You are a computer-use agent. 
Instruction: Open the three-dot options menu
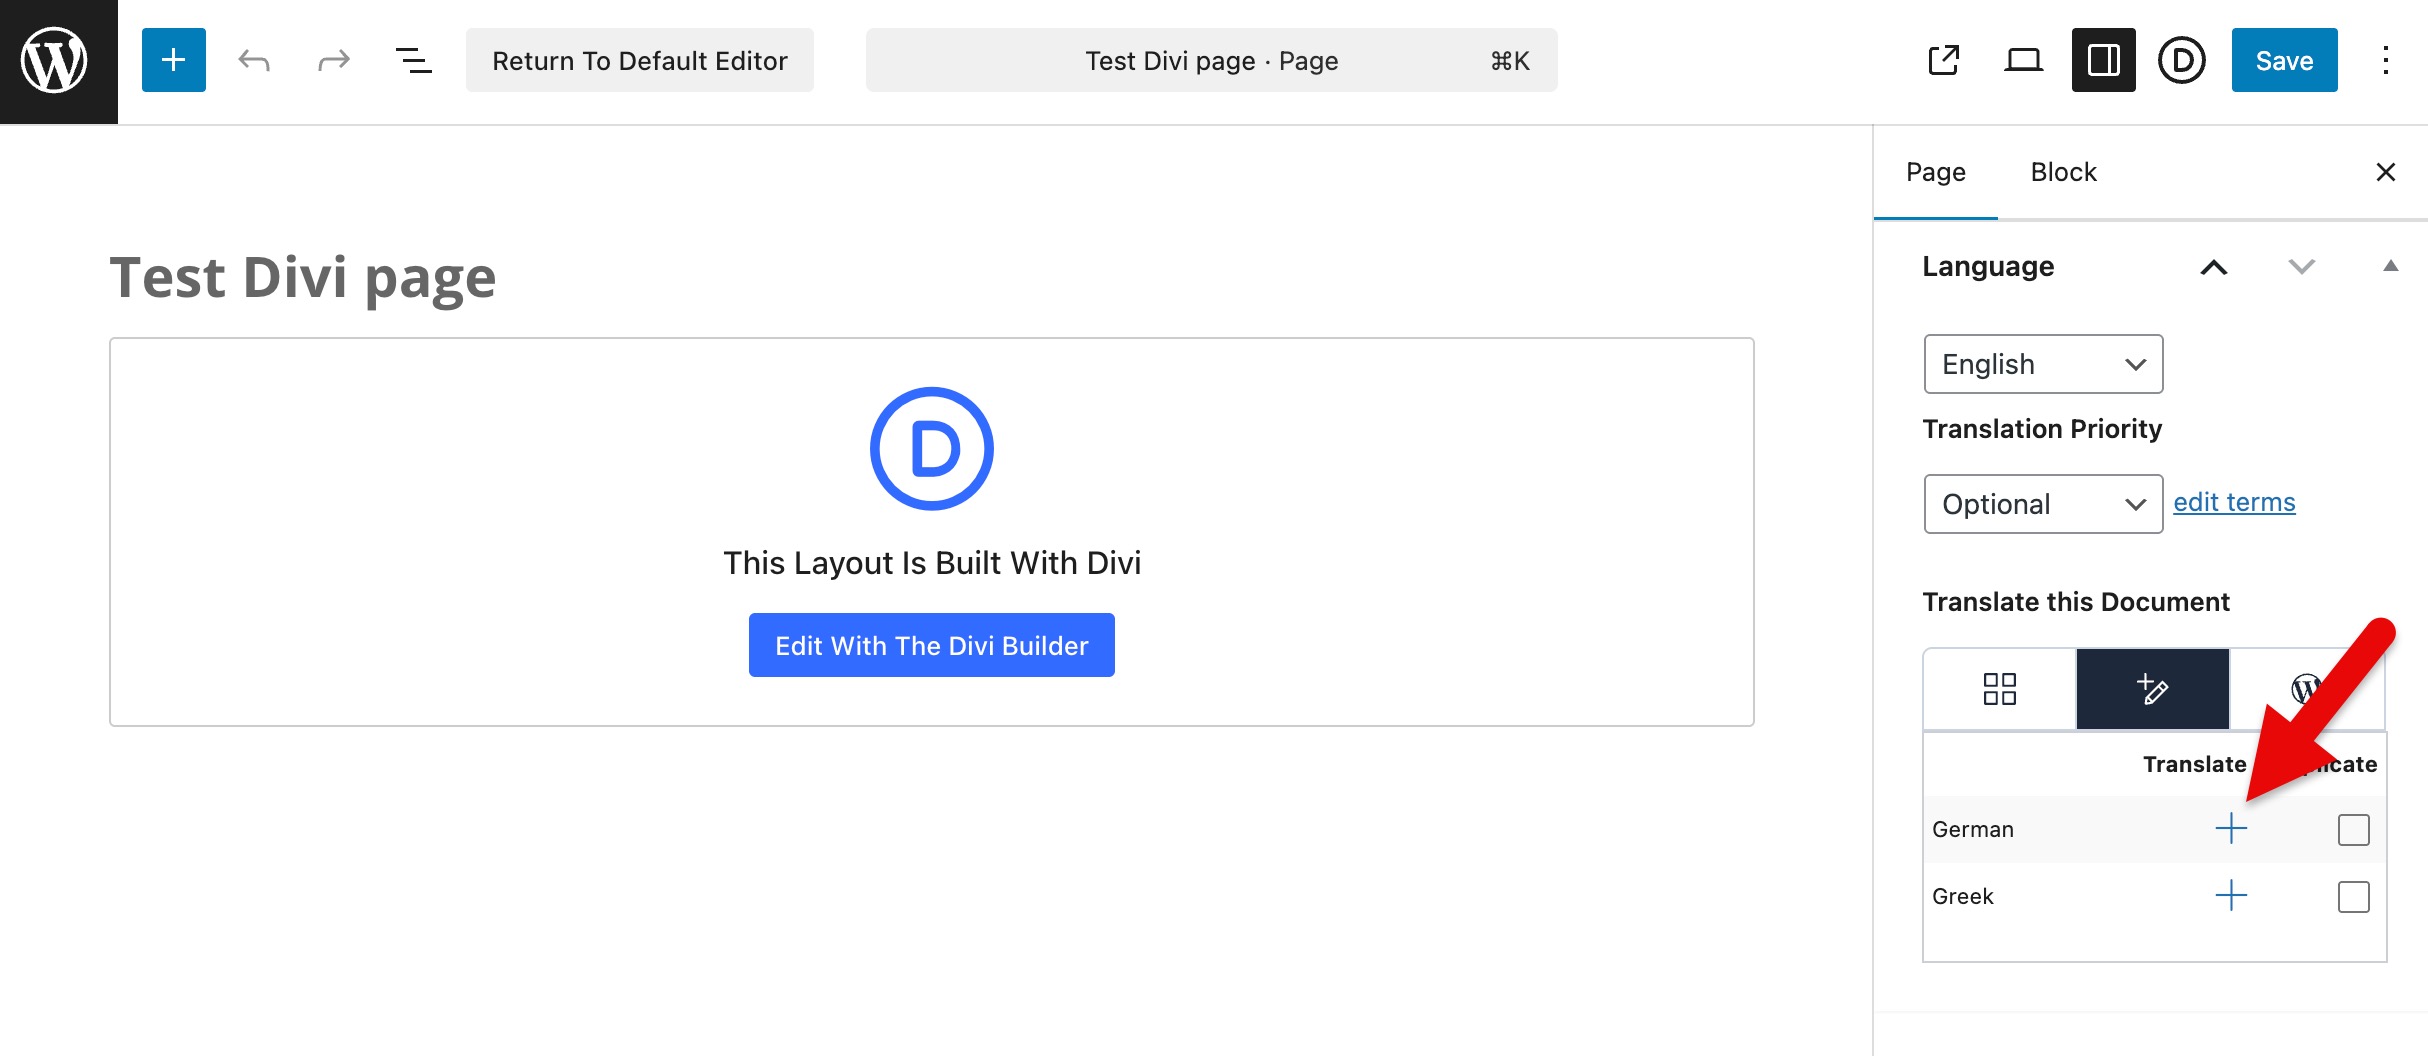pyautogui.click(x=2385, y=61)
